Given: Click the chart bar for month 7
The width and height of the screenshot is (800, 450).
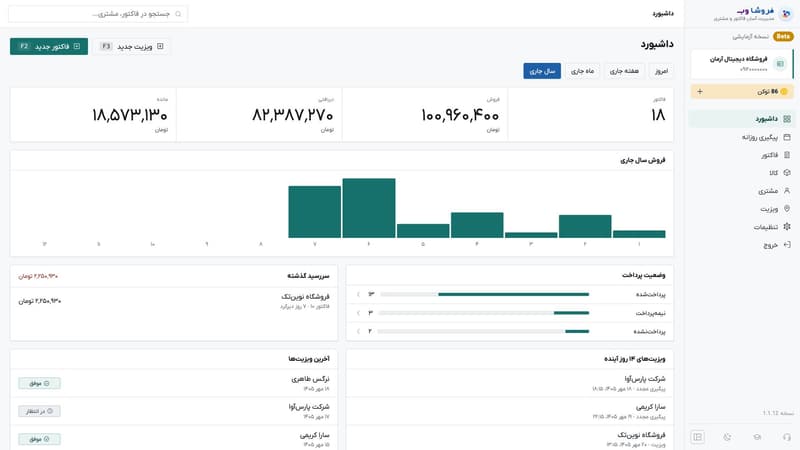Looking at the screenshot, I should tap(315, 212).
